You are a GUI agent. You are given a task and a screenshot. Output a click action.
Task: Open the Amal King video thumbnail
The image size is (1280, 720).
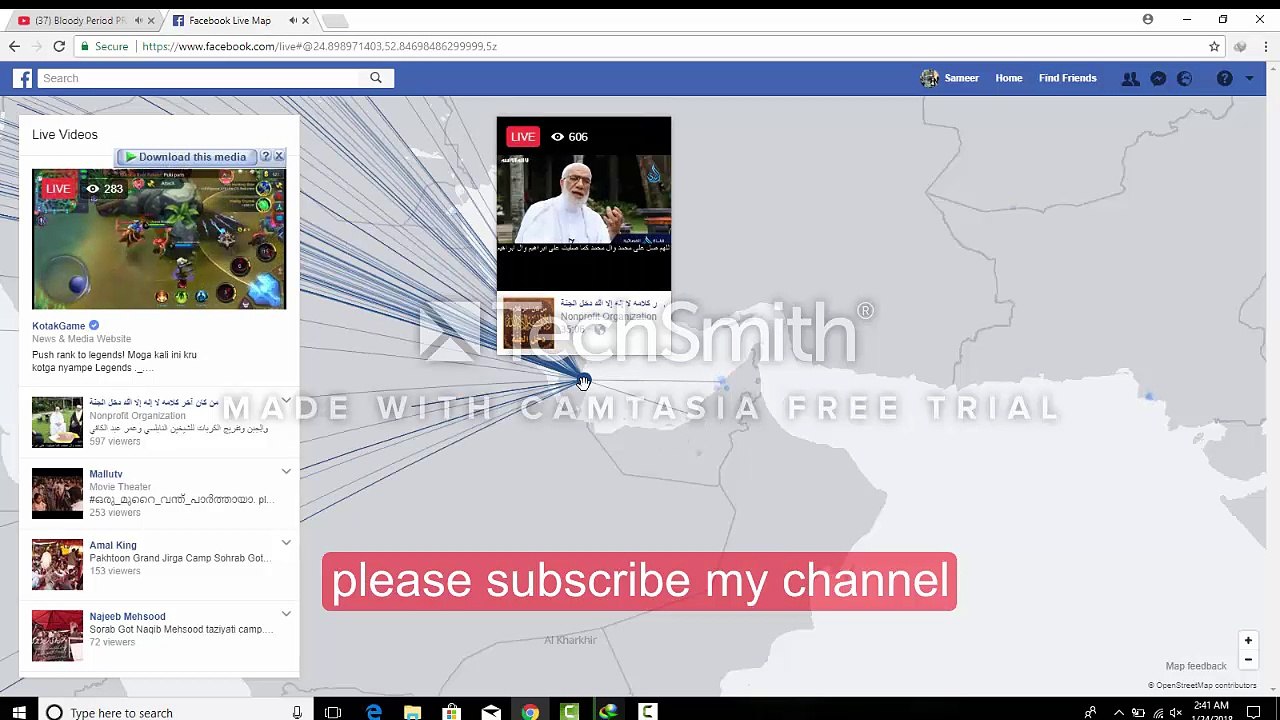pos(57,564)
